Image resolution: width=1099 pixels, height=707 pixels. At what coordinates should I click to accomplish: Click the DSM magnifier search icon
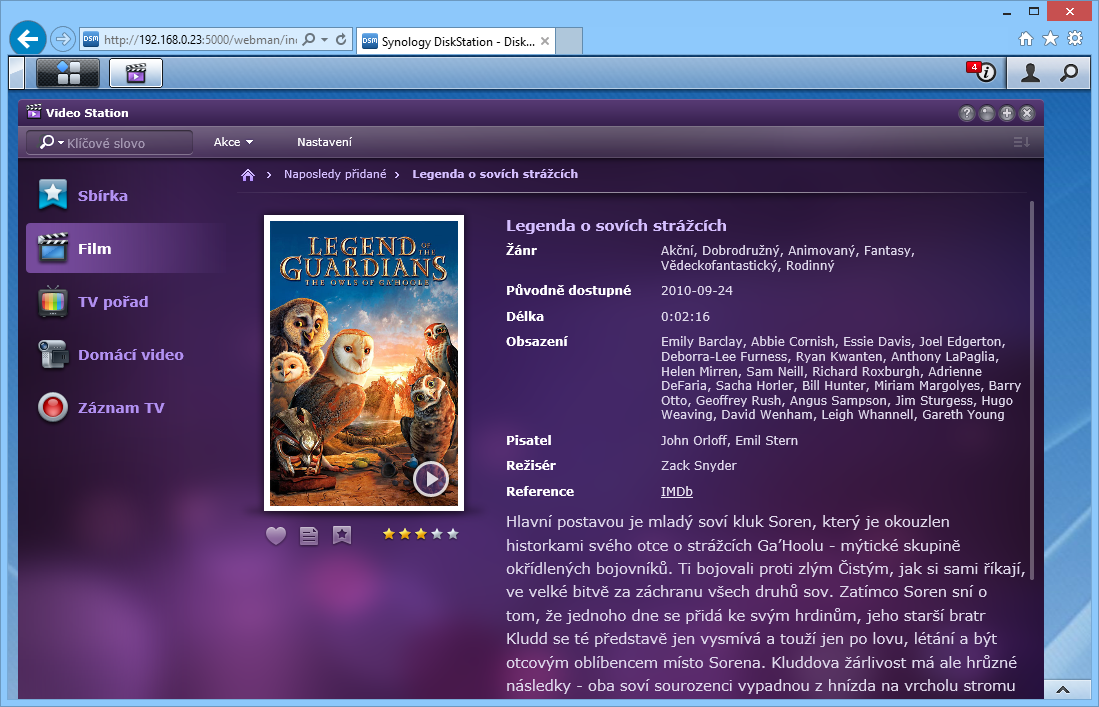pos(1069,72)
